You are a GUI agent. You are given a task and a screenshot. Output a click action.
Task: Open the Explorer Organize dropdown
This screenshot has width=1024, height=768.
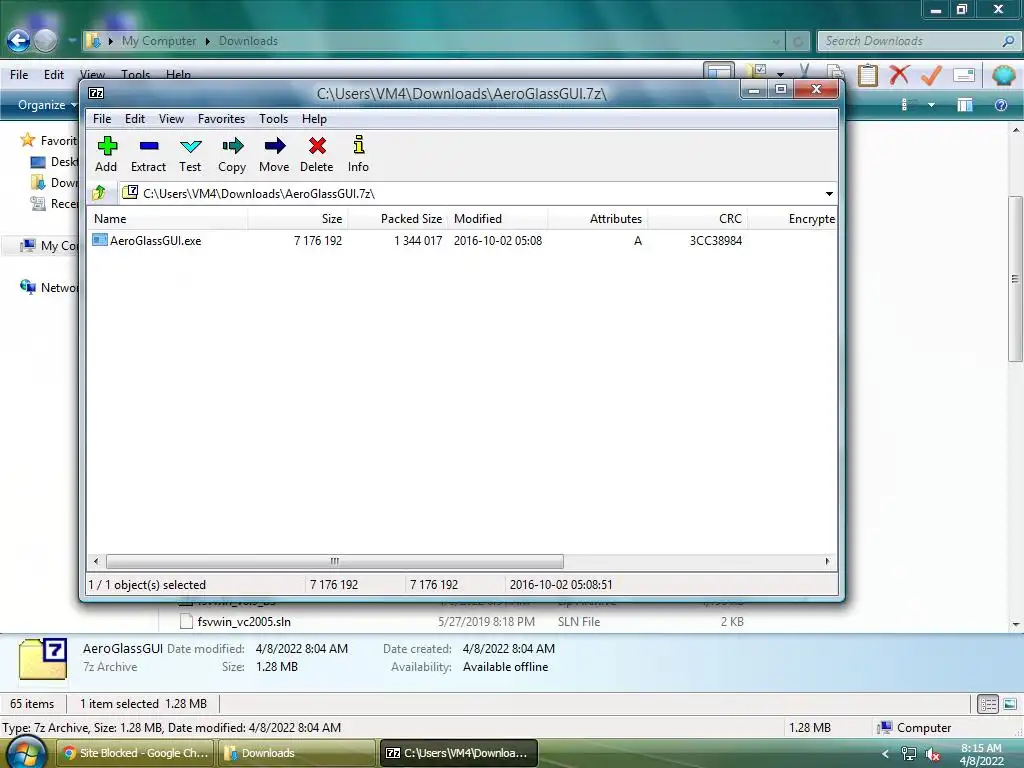coord(47,105)
